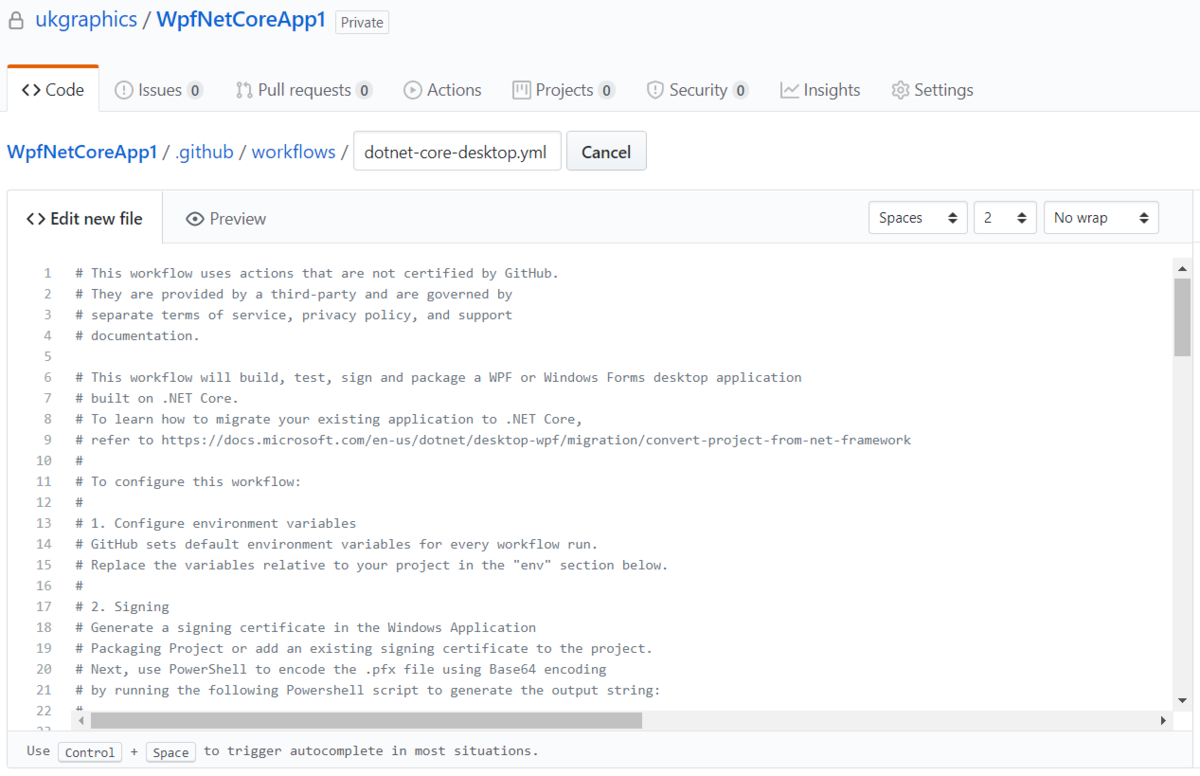Click the editor vertical scrollbar thumb
1200x776 pixels.
1183,317
